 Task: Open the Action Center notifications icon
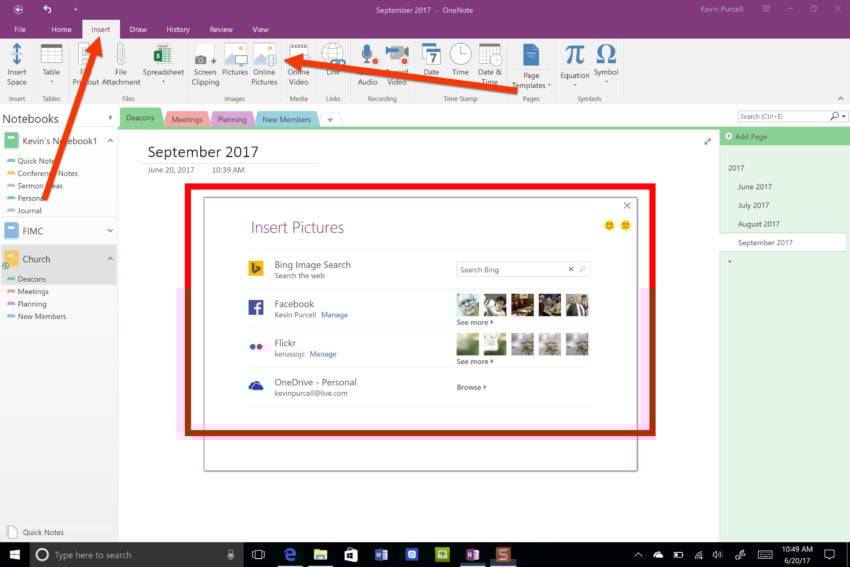point(829,555)
